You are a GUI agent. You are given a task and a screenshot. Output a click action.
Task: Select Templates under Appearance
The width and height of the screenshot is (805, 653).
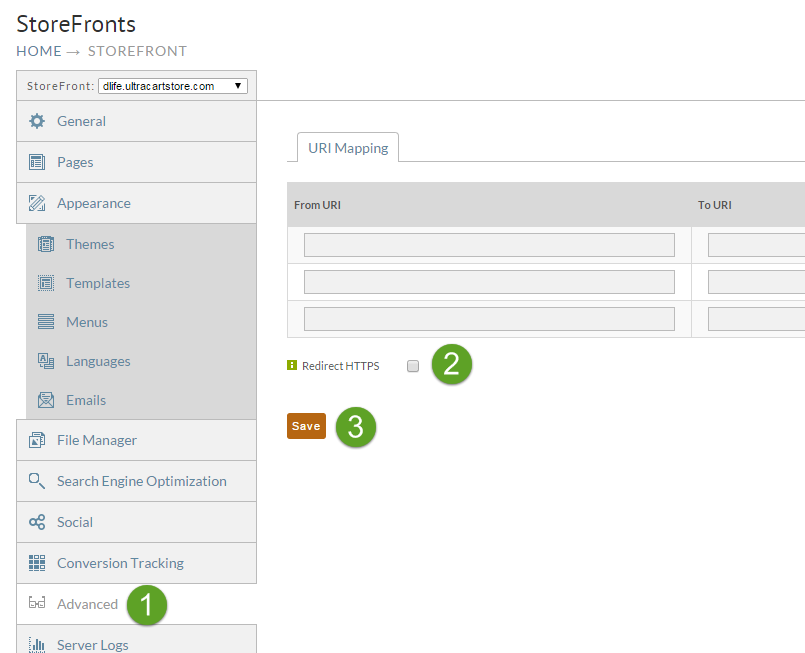pos(141,283)
